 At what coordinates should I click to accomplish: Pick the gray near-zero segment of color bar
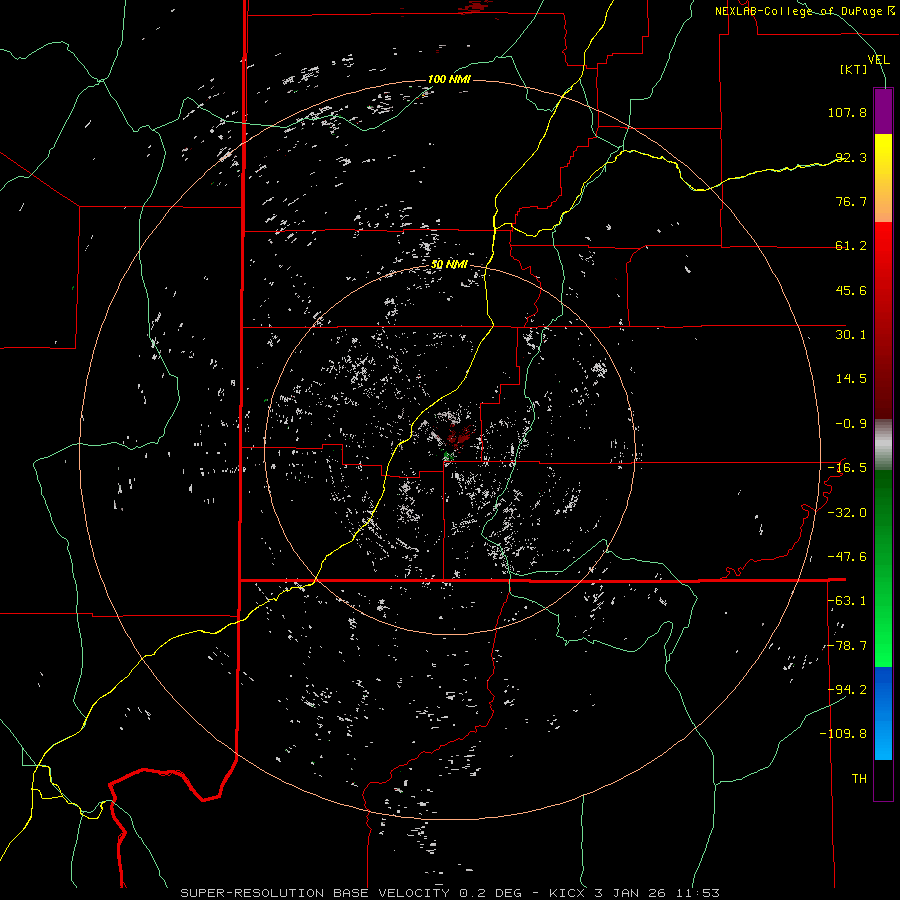tap(883, 445)
